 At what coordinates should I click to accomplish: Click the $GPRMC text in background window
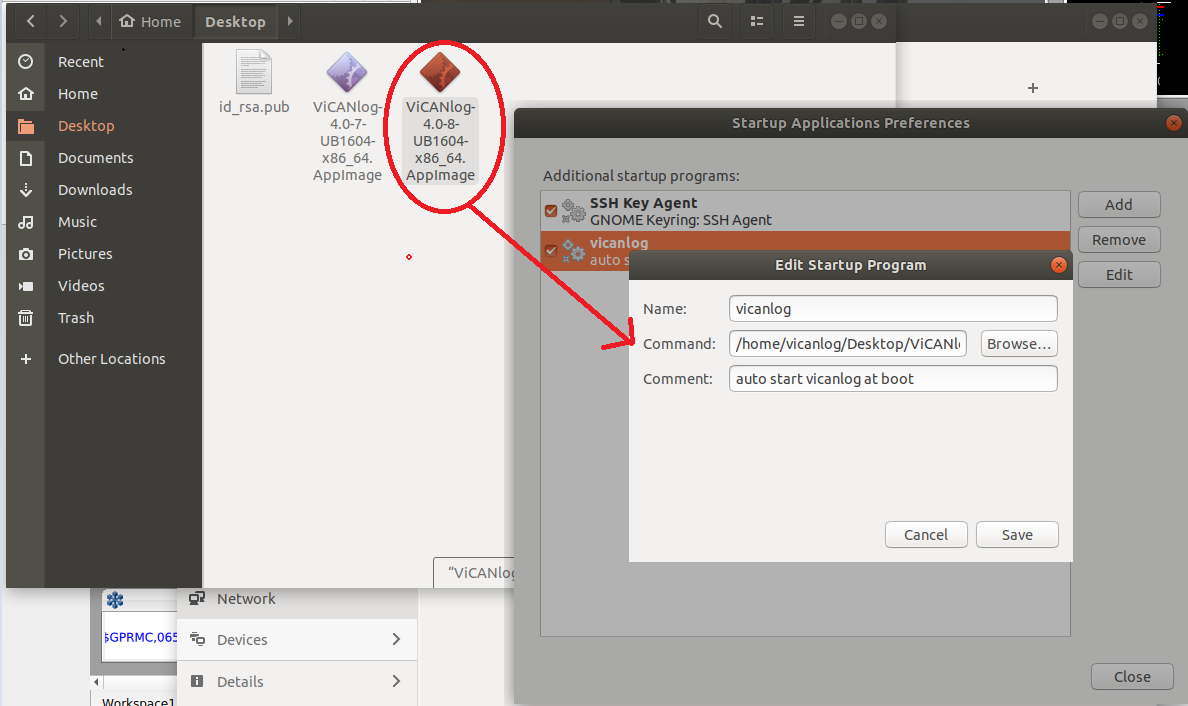tap(141, 637)
